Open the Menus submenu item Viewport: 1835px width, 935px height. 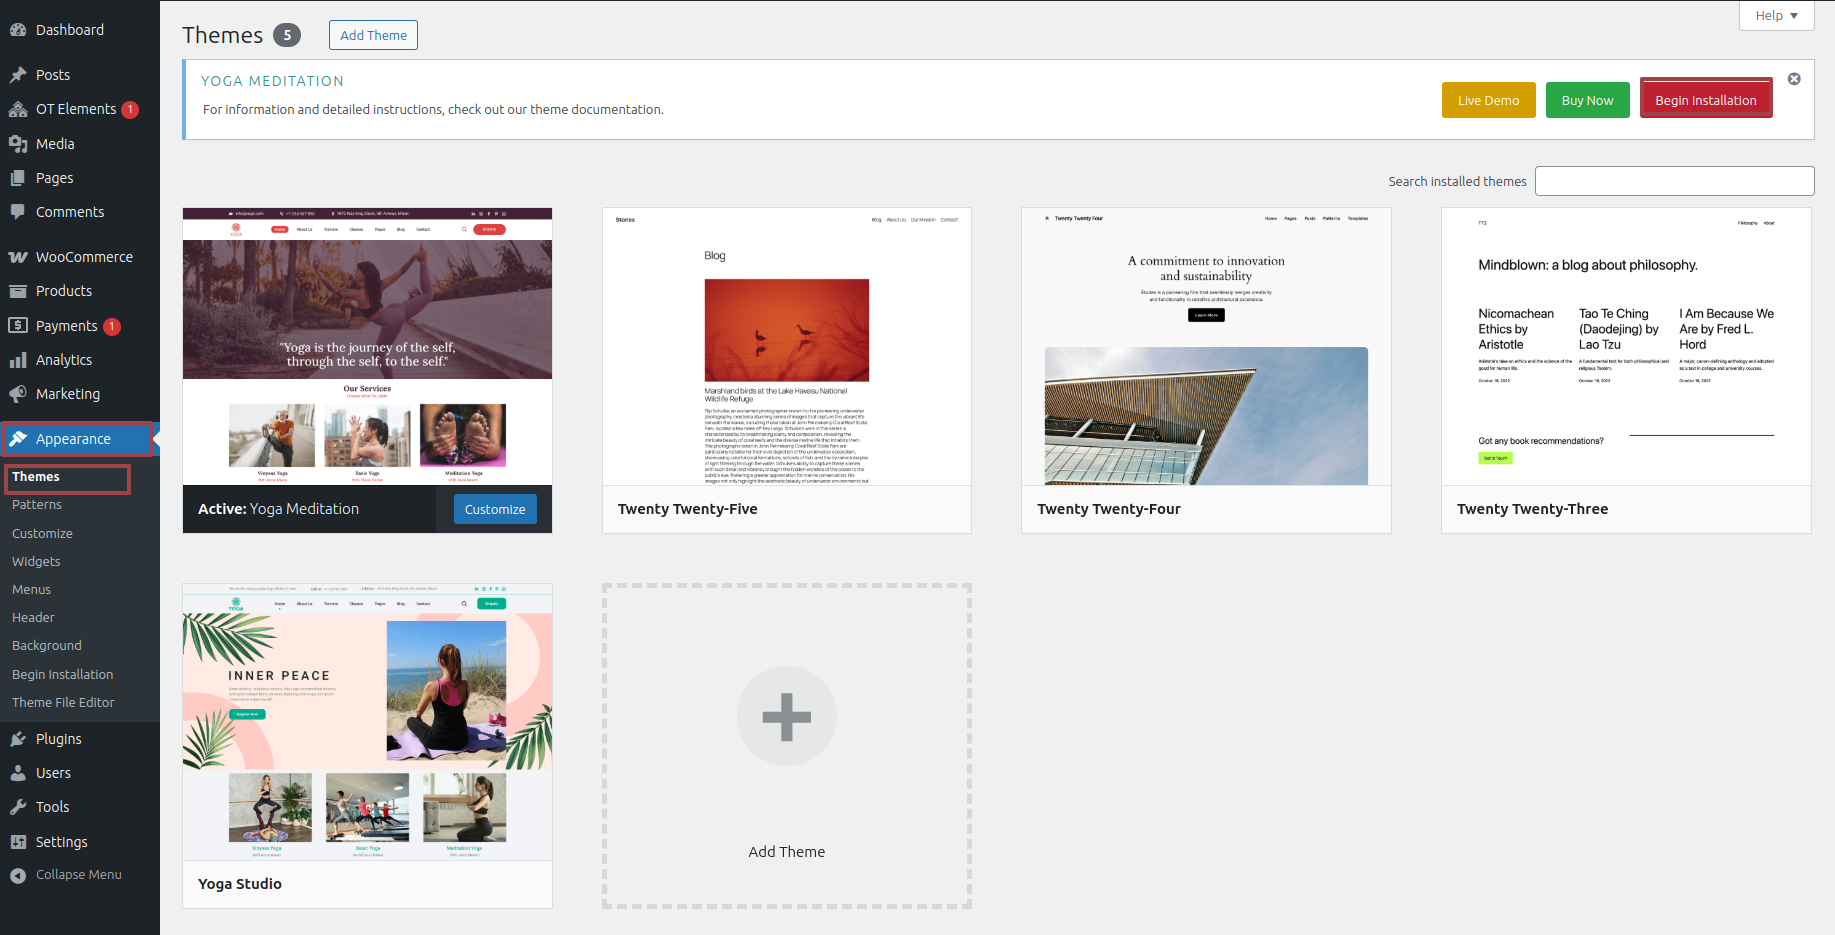31,590
